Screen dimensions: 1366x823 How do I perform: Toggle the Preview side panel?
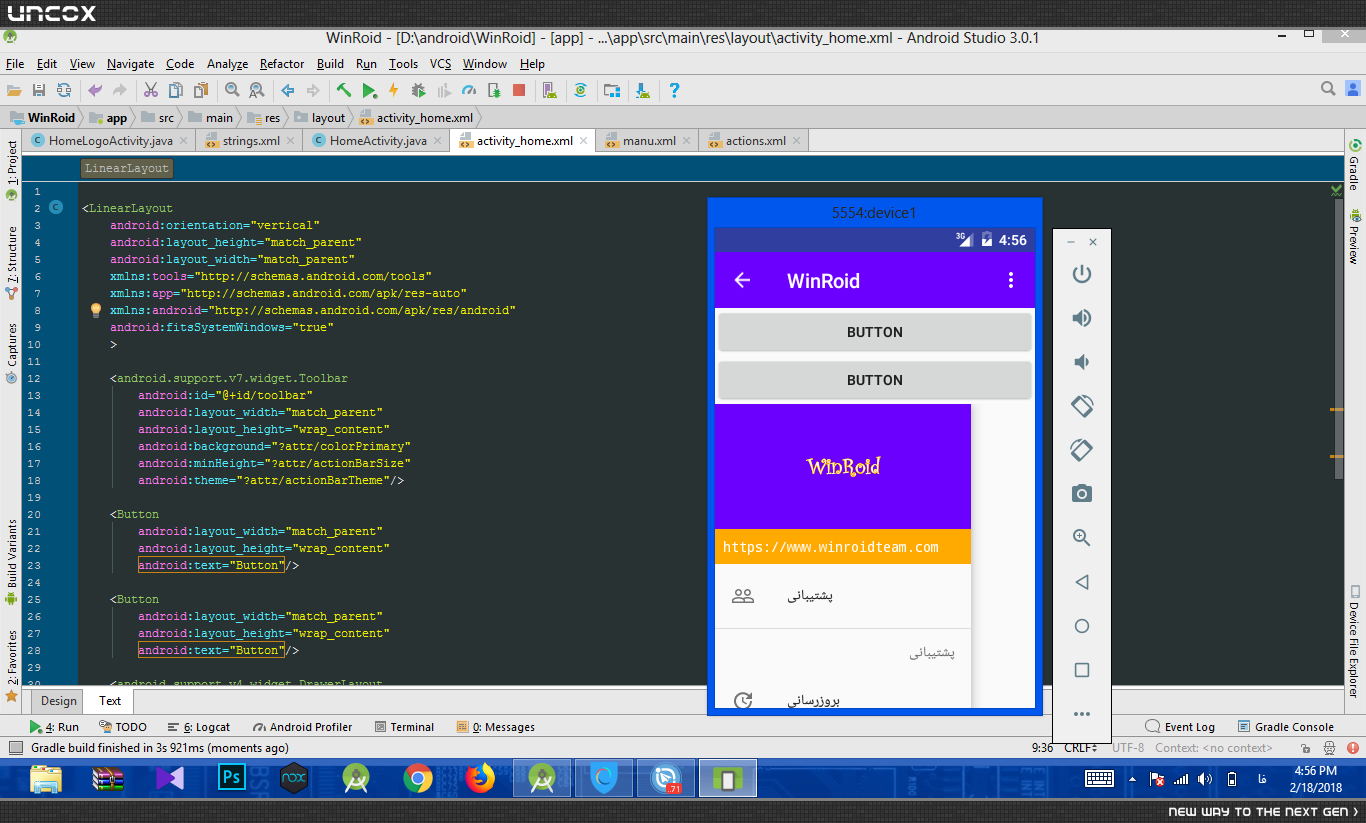click(x=1355, y=236)
